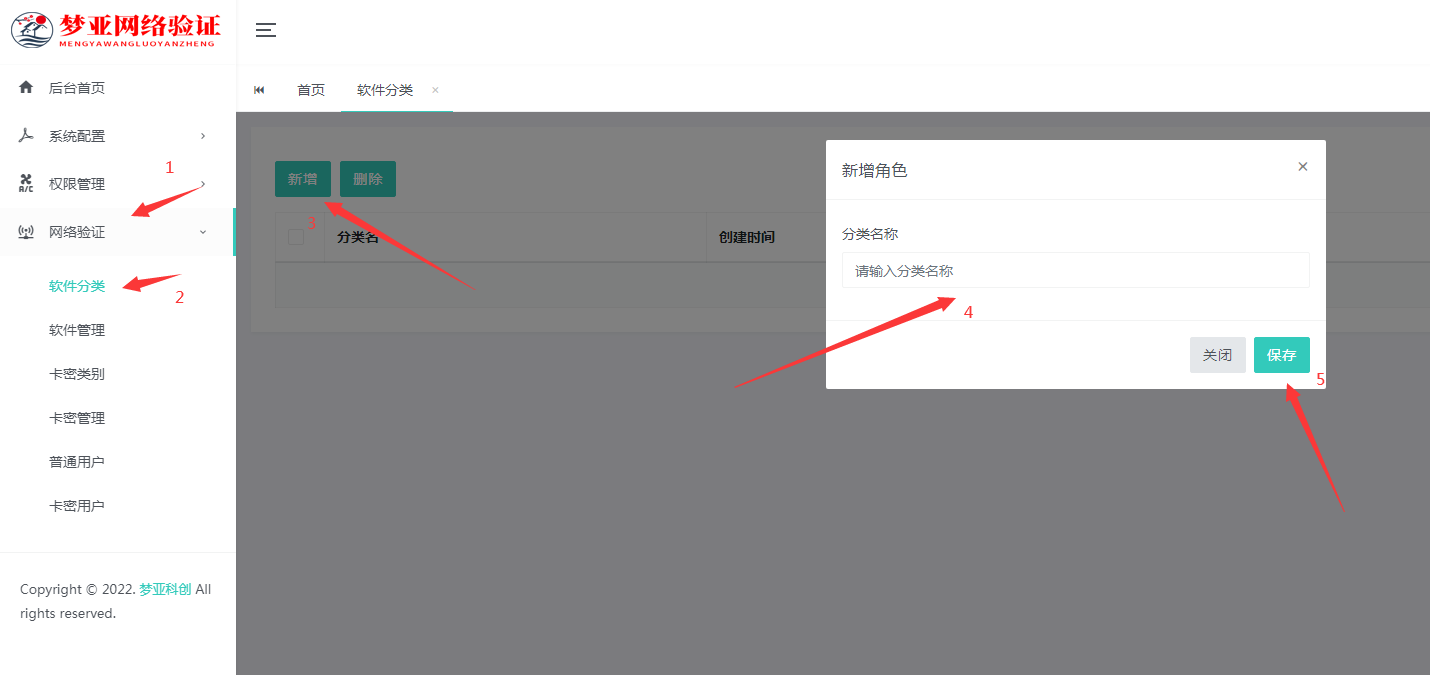Click the 网络验证 signal icon
Image resolution: width=1430 pixels, height=675 pixels.
(25, 231)
